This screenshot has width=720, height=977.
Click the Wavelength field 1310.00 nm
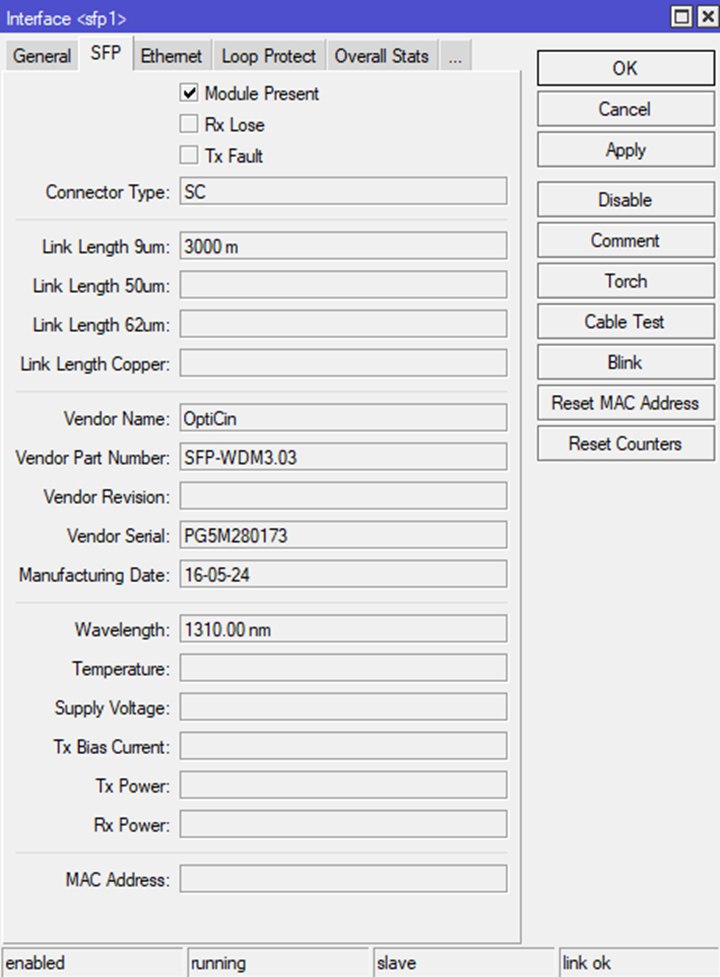pos(343,629)
